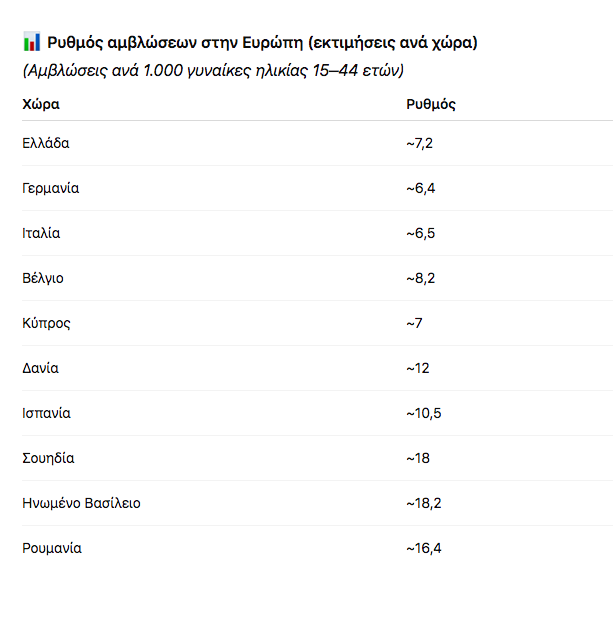Screen dimensions: 613x639
Task: Click the italic subtitle about ages 15–44
Action: (x=213, y=71)
